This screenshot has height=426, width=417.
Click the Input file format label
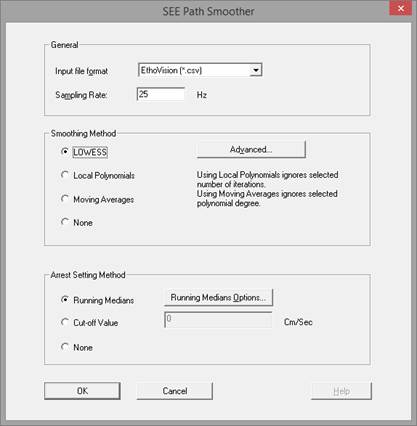81,71
